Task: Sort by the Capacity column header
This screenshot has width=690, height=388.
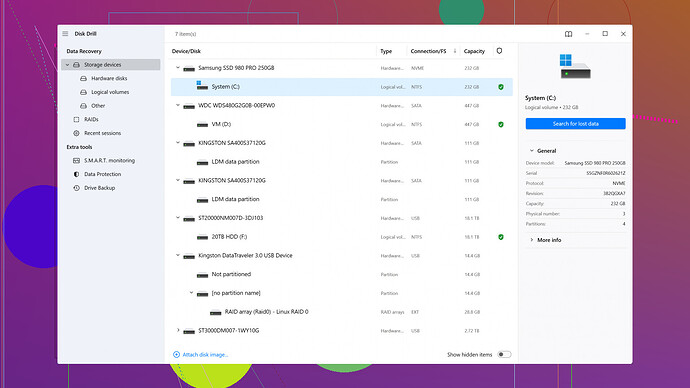Action: pyautogui.click(x=474, y=51)
